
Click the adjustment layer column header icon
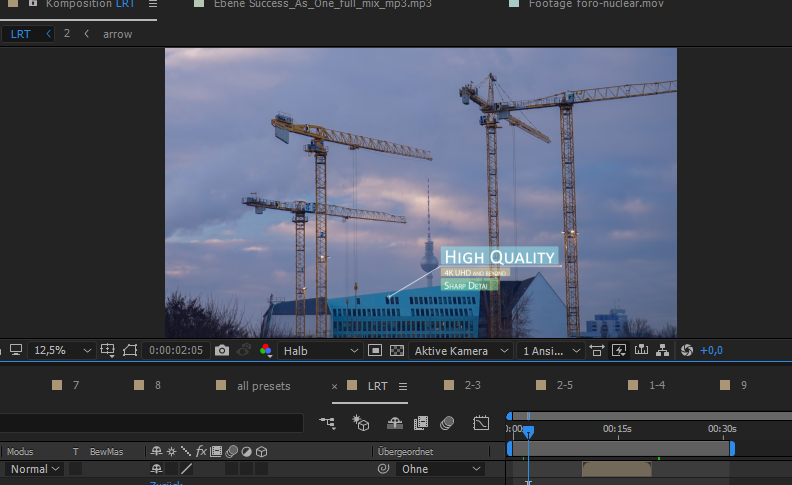[x=246, y=451]
